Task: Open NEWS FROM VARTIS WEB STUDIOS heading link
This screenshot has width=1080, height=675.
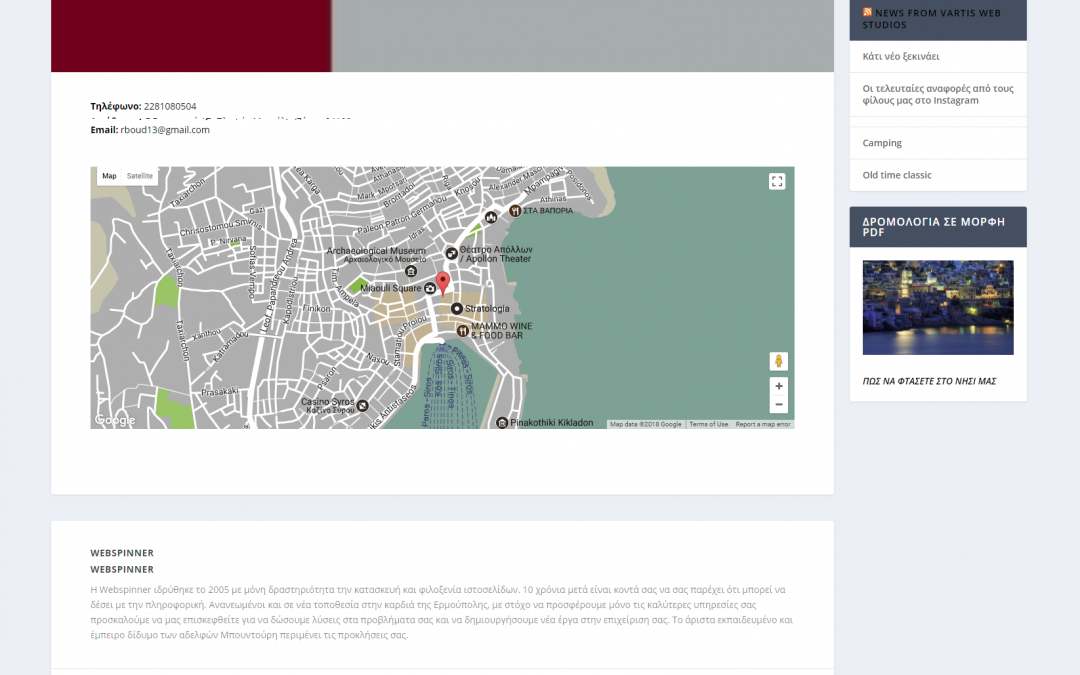Action: click(x=931, y=19)
